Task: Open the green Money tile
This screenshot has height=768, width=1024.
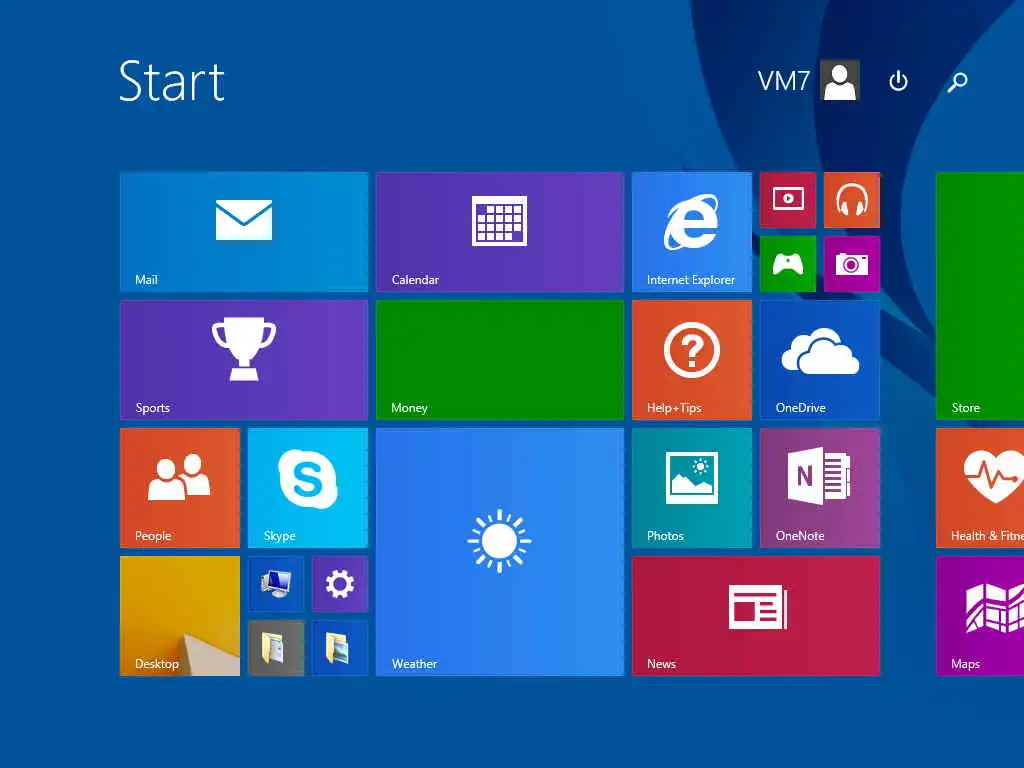Action: click(500, 360)
